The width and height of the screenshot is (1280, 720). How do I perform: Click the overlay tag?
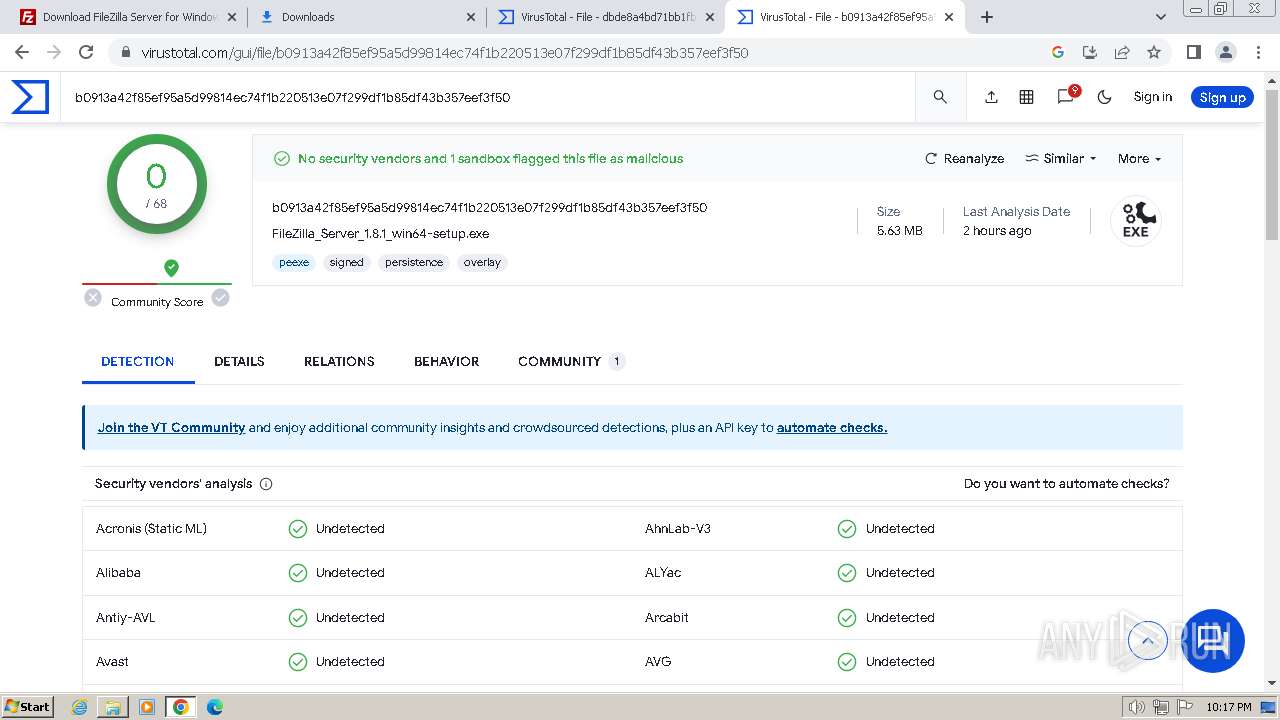pos(482,262)
